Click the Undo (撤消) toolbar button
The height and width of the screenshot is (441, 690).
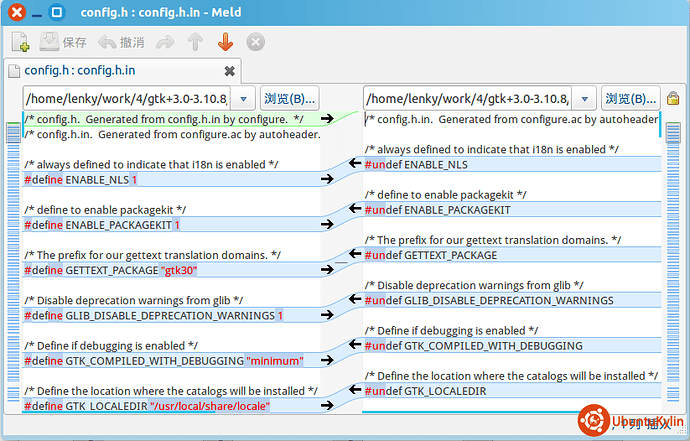[x=121, y=42]
